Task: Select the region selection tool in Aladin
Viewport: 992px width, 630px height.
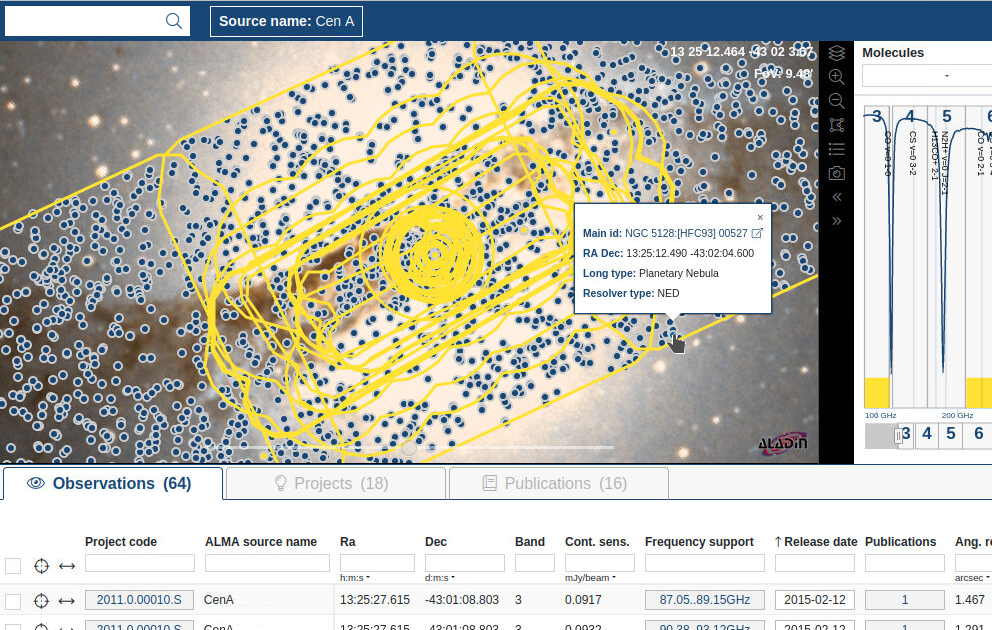Action: [836, 124]
